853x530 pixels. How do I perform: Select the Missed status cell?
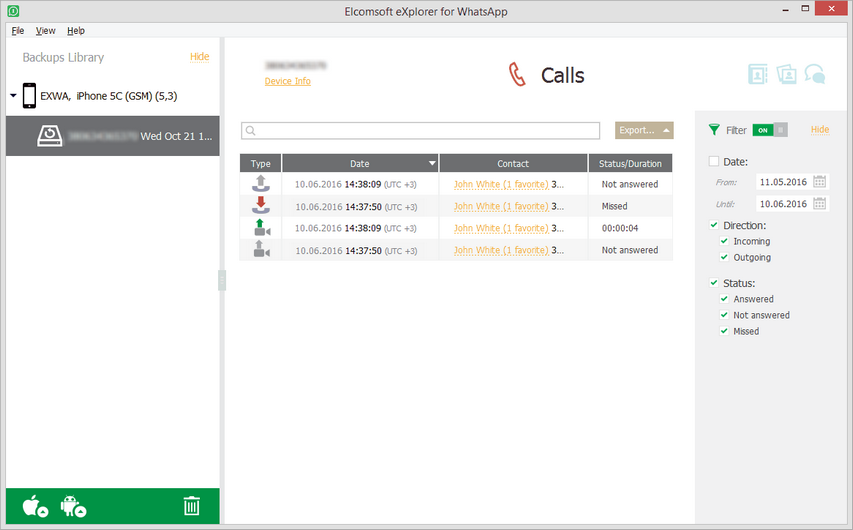(x=630, y=206)
